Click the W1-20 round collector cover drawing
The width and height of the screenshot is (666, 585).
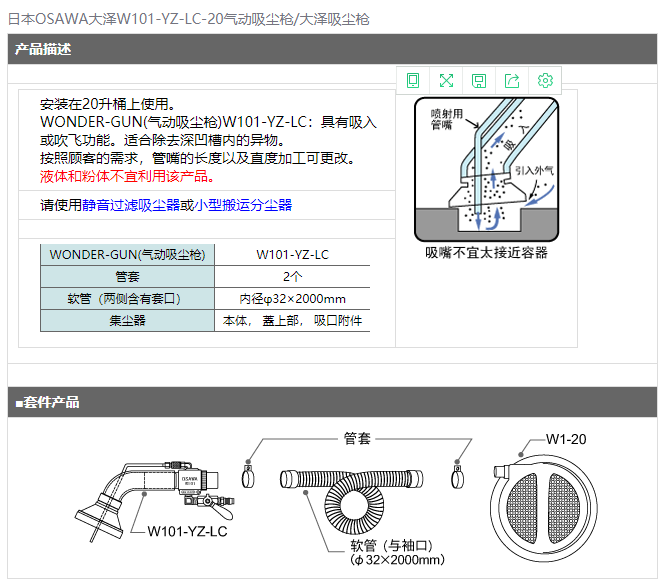coord(546,500)
